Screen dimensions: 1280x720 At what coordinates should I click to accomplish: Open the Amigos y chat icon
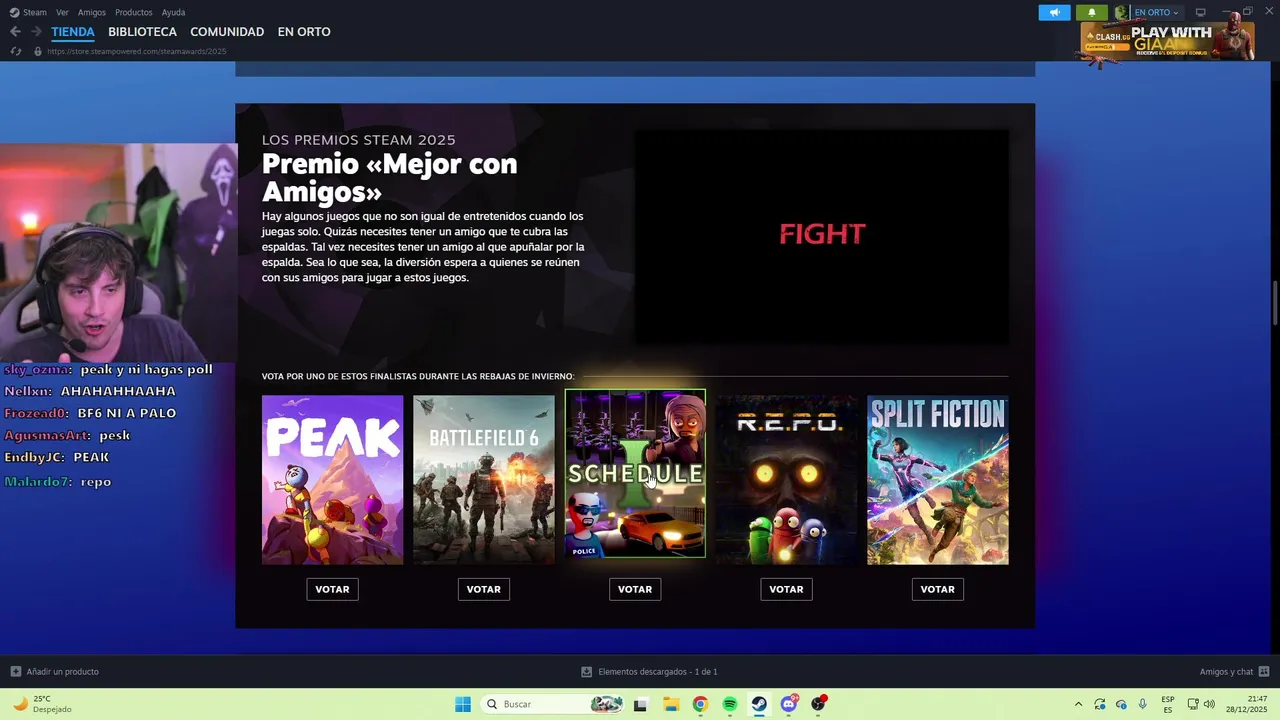(1264, 672)
